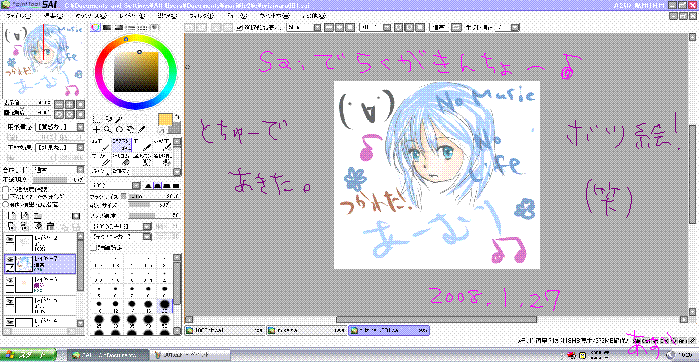
Task: Toggle advanced settings checkbox in brush panel
Action: [94, 247]
